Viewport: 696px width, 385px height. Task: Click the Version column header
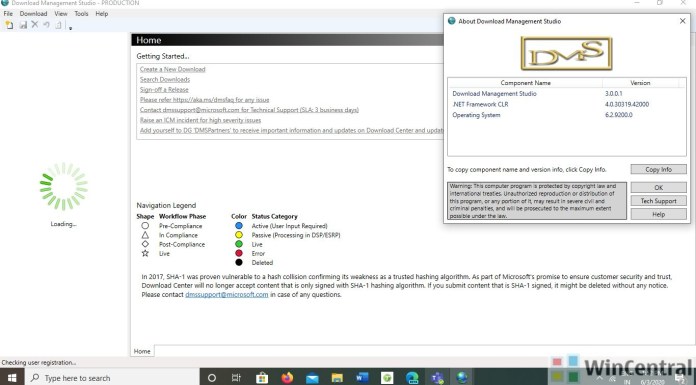640,83
